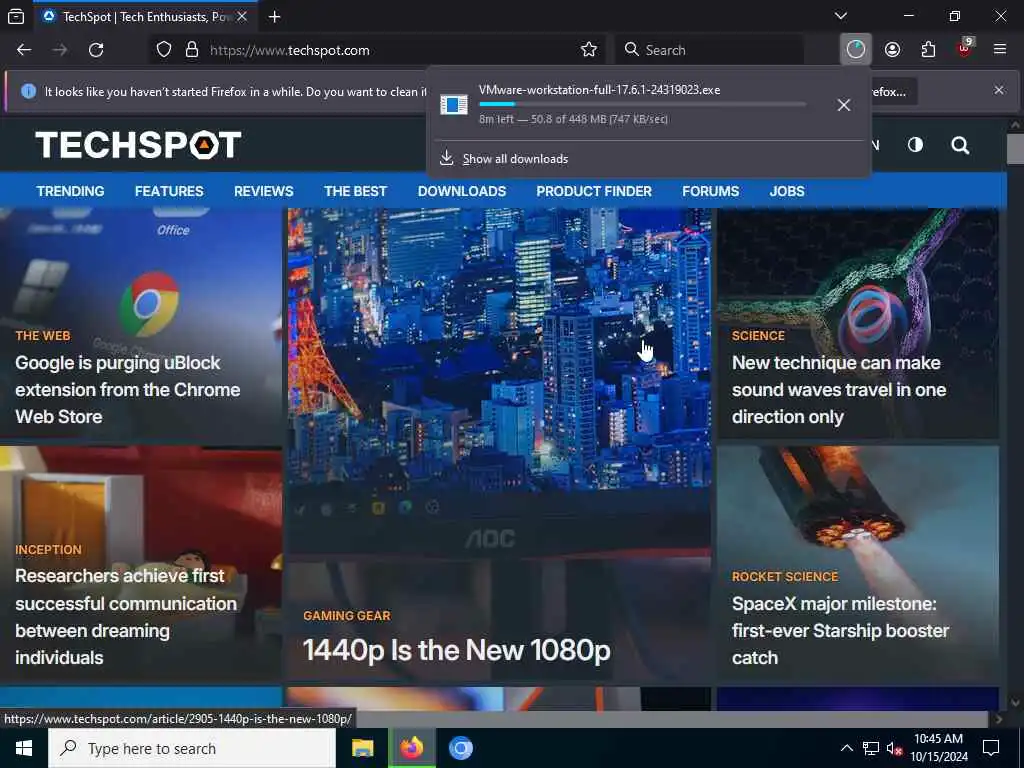This screenshot has height=768, width=1024.
Task: Dismiss the Firefox refresh notification bar
Action: pyautogui.click(x=999, y=90)
